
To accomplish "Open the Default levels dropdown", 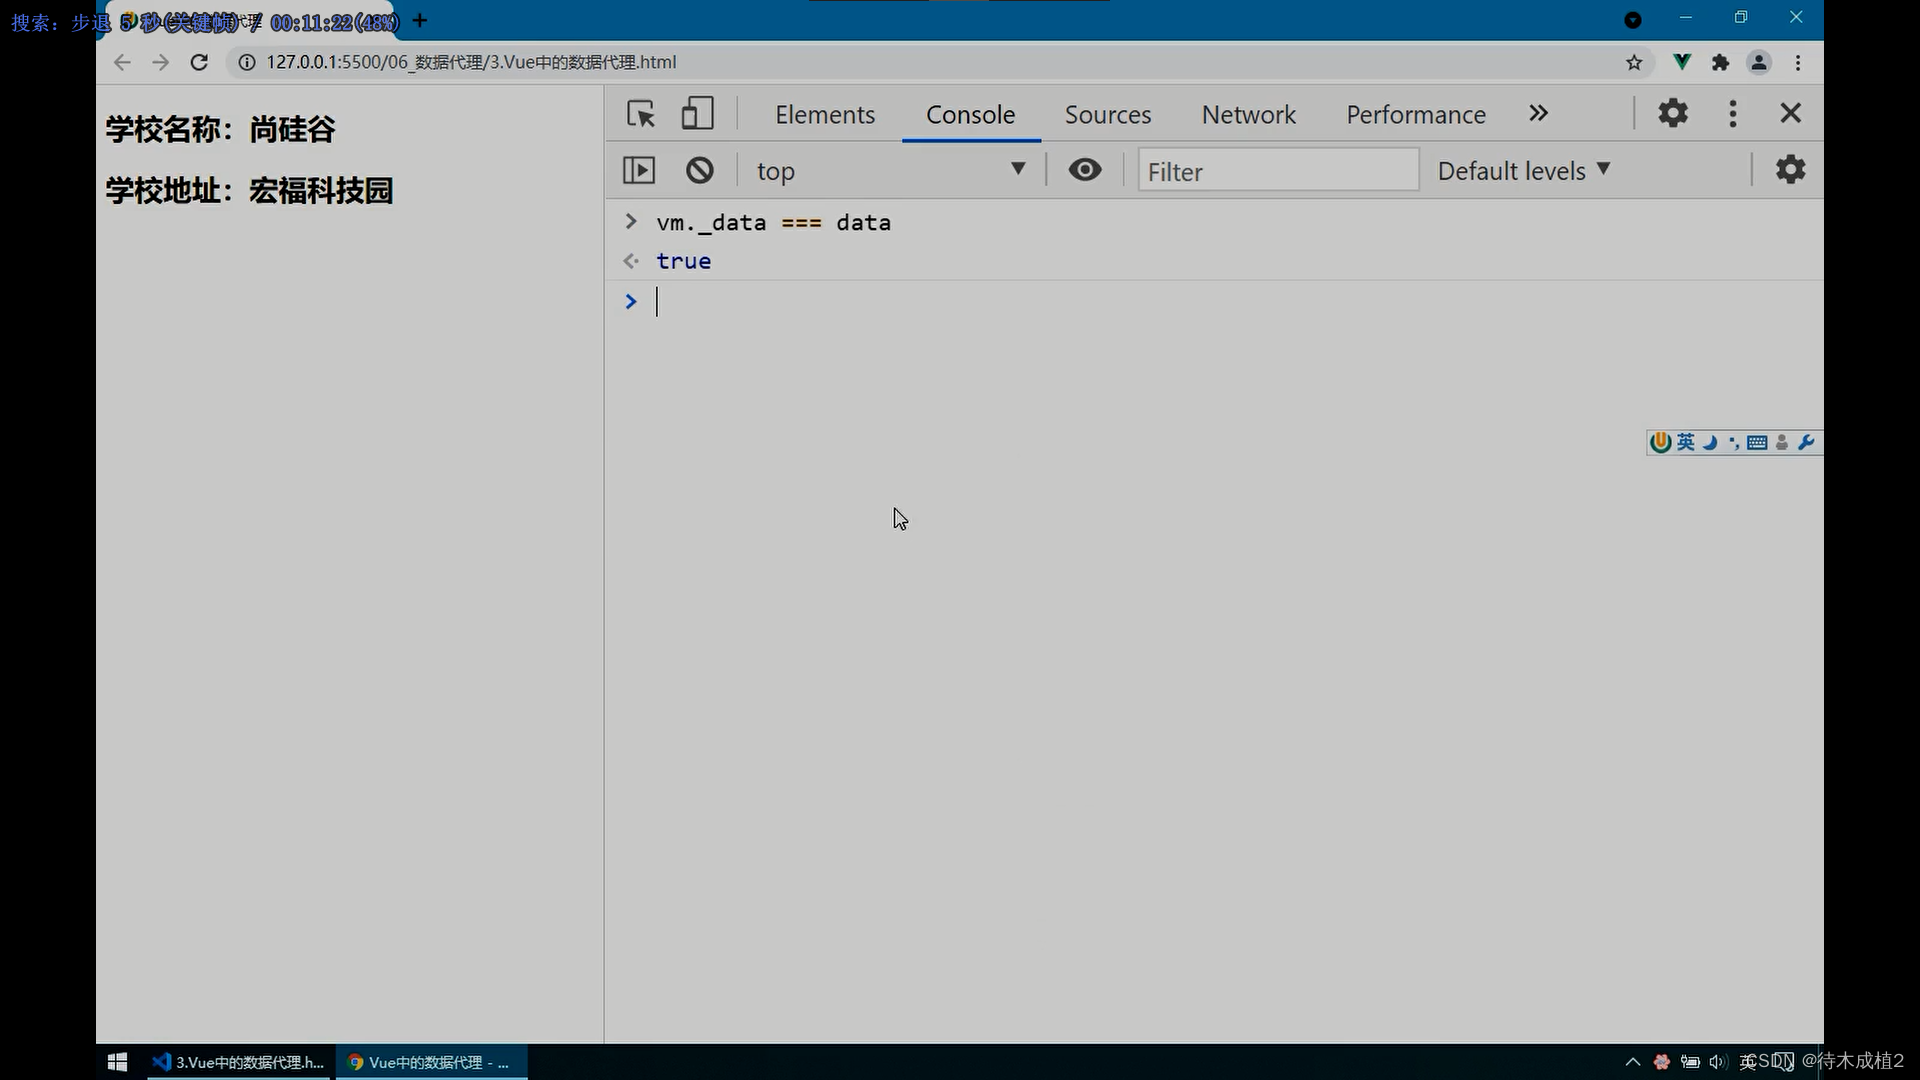I will (1524, 171).
